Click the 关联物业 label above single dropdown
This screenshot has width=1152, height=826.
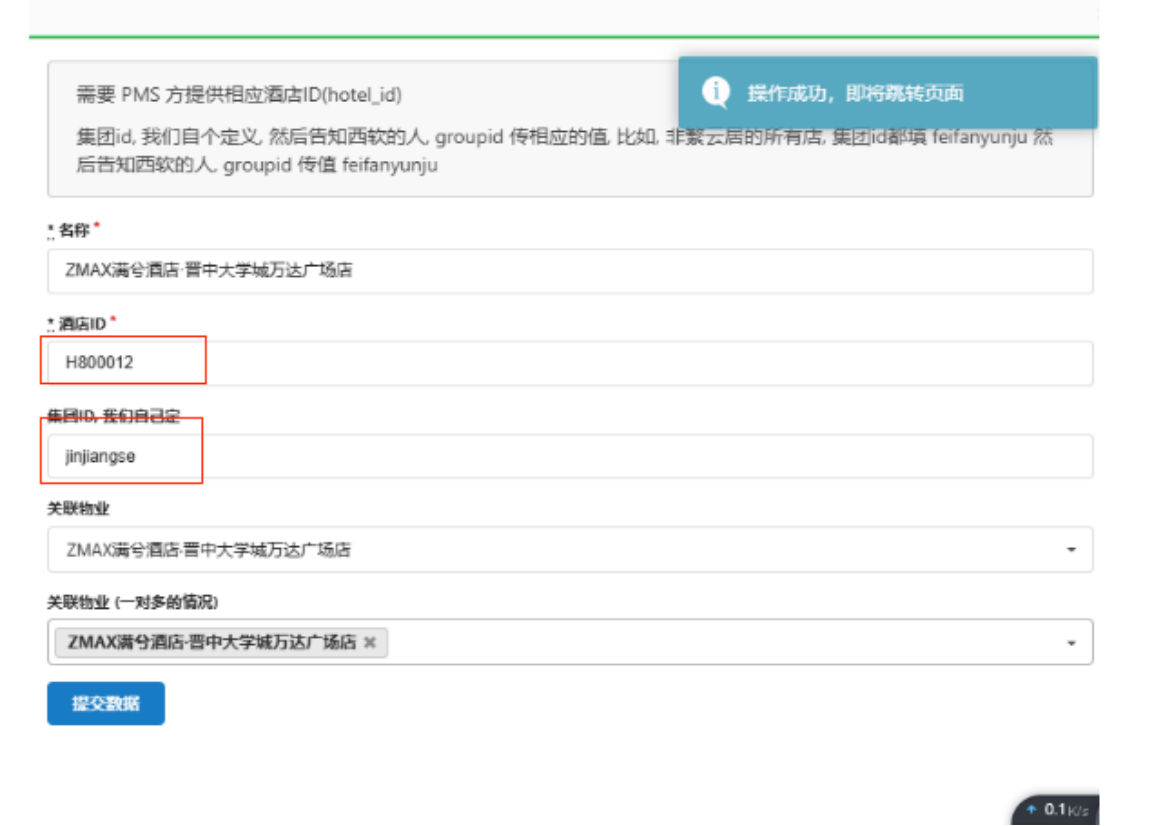pos(78,509)
